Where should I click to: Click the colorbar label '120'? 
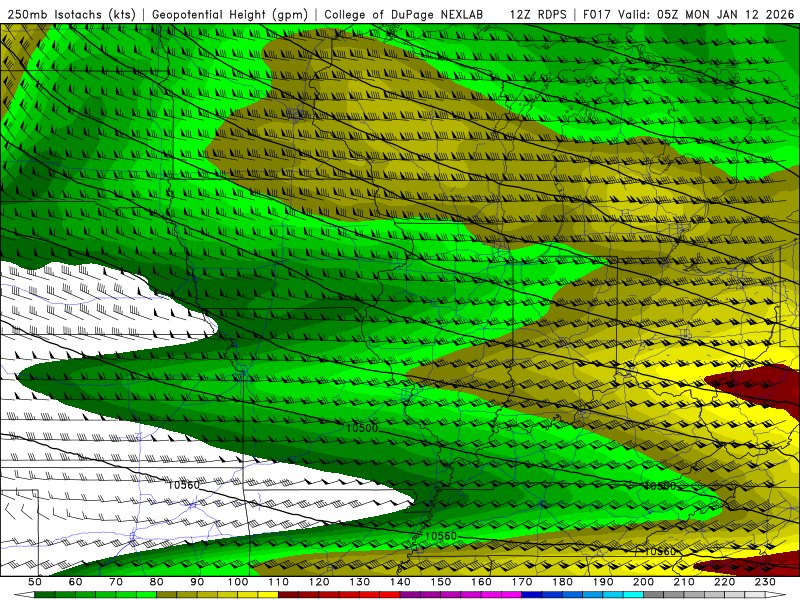(319, 582)
